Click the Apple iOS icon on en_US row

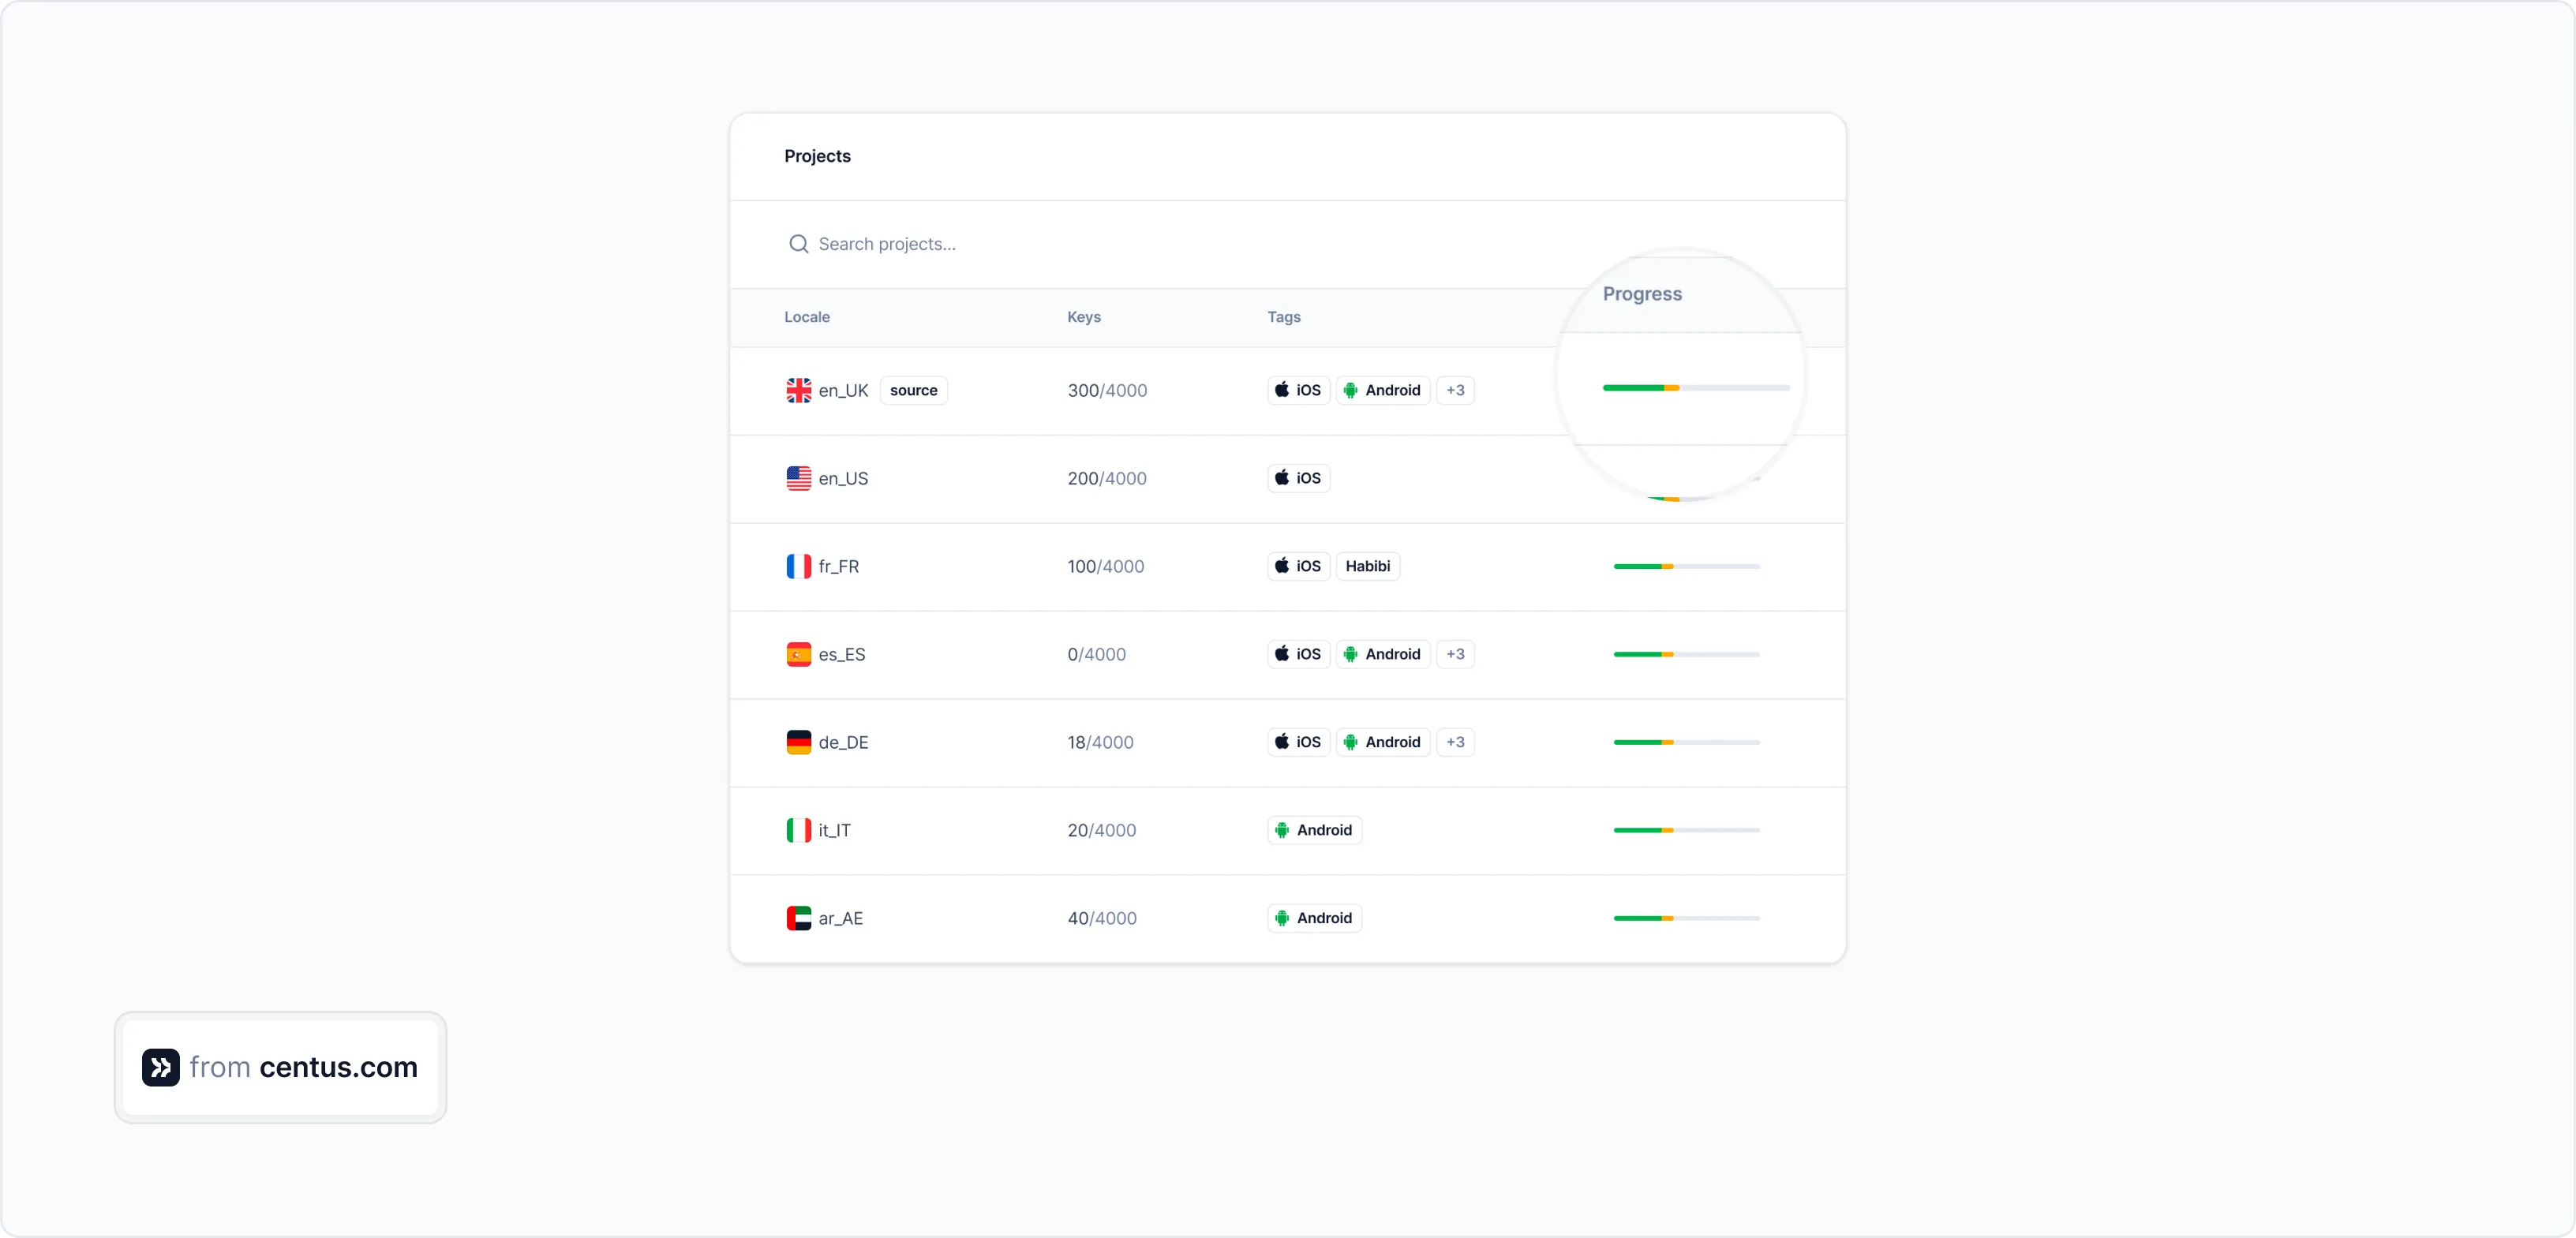tap(1296, 478)
